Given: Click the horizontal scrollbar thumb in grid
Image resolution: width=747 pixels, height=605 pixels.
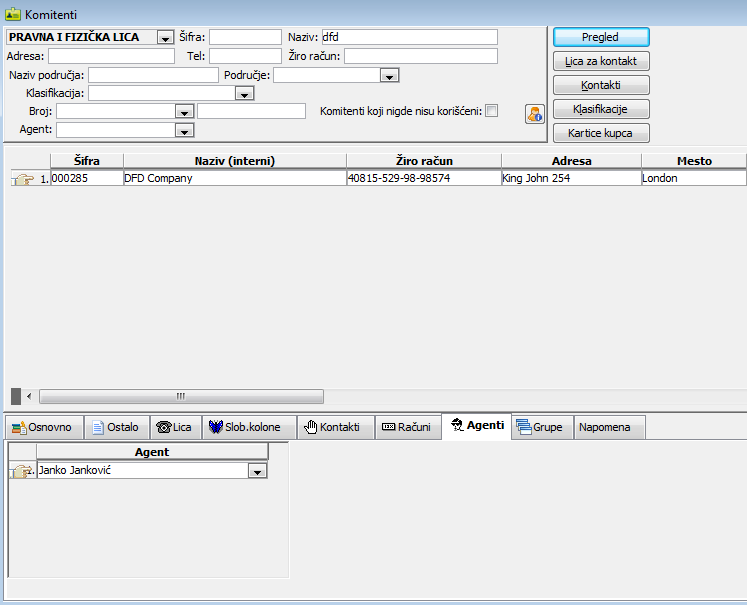Looking at the screenshot, I should tap(180, 396).
